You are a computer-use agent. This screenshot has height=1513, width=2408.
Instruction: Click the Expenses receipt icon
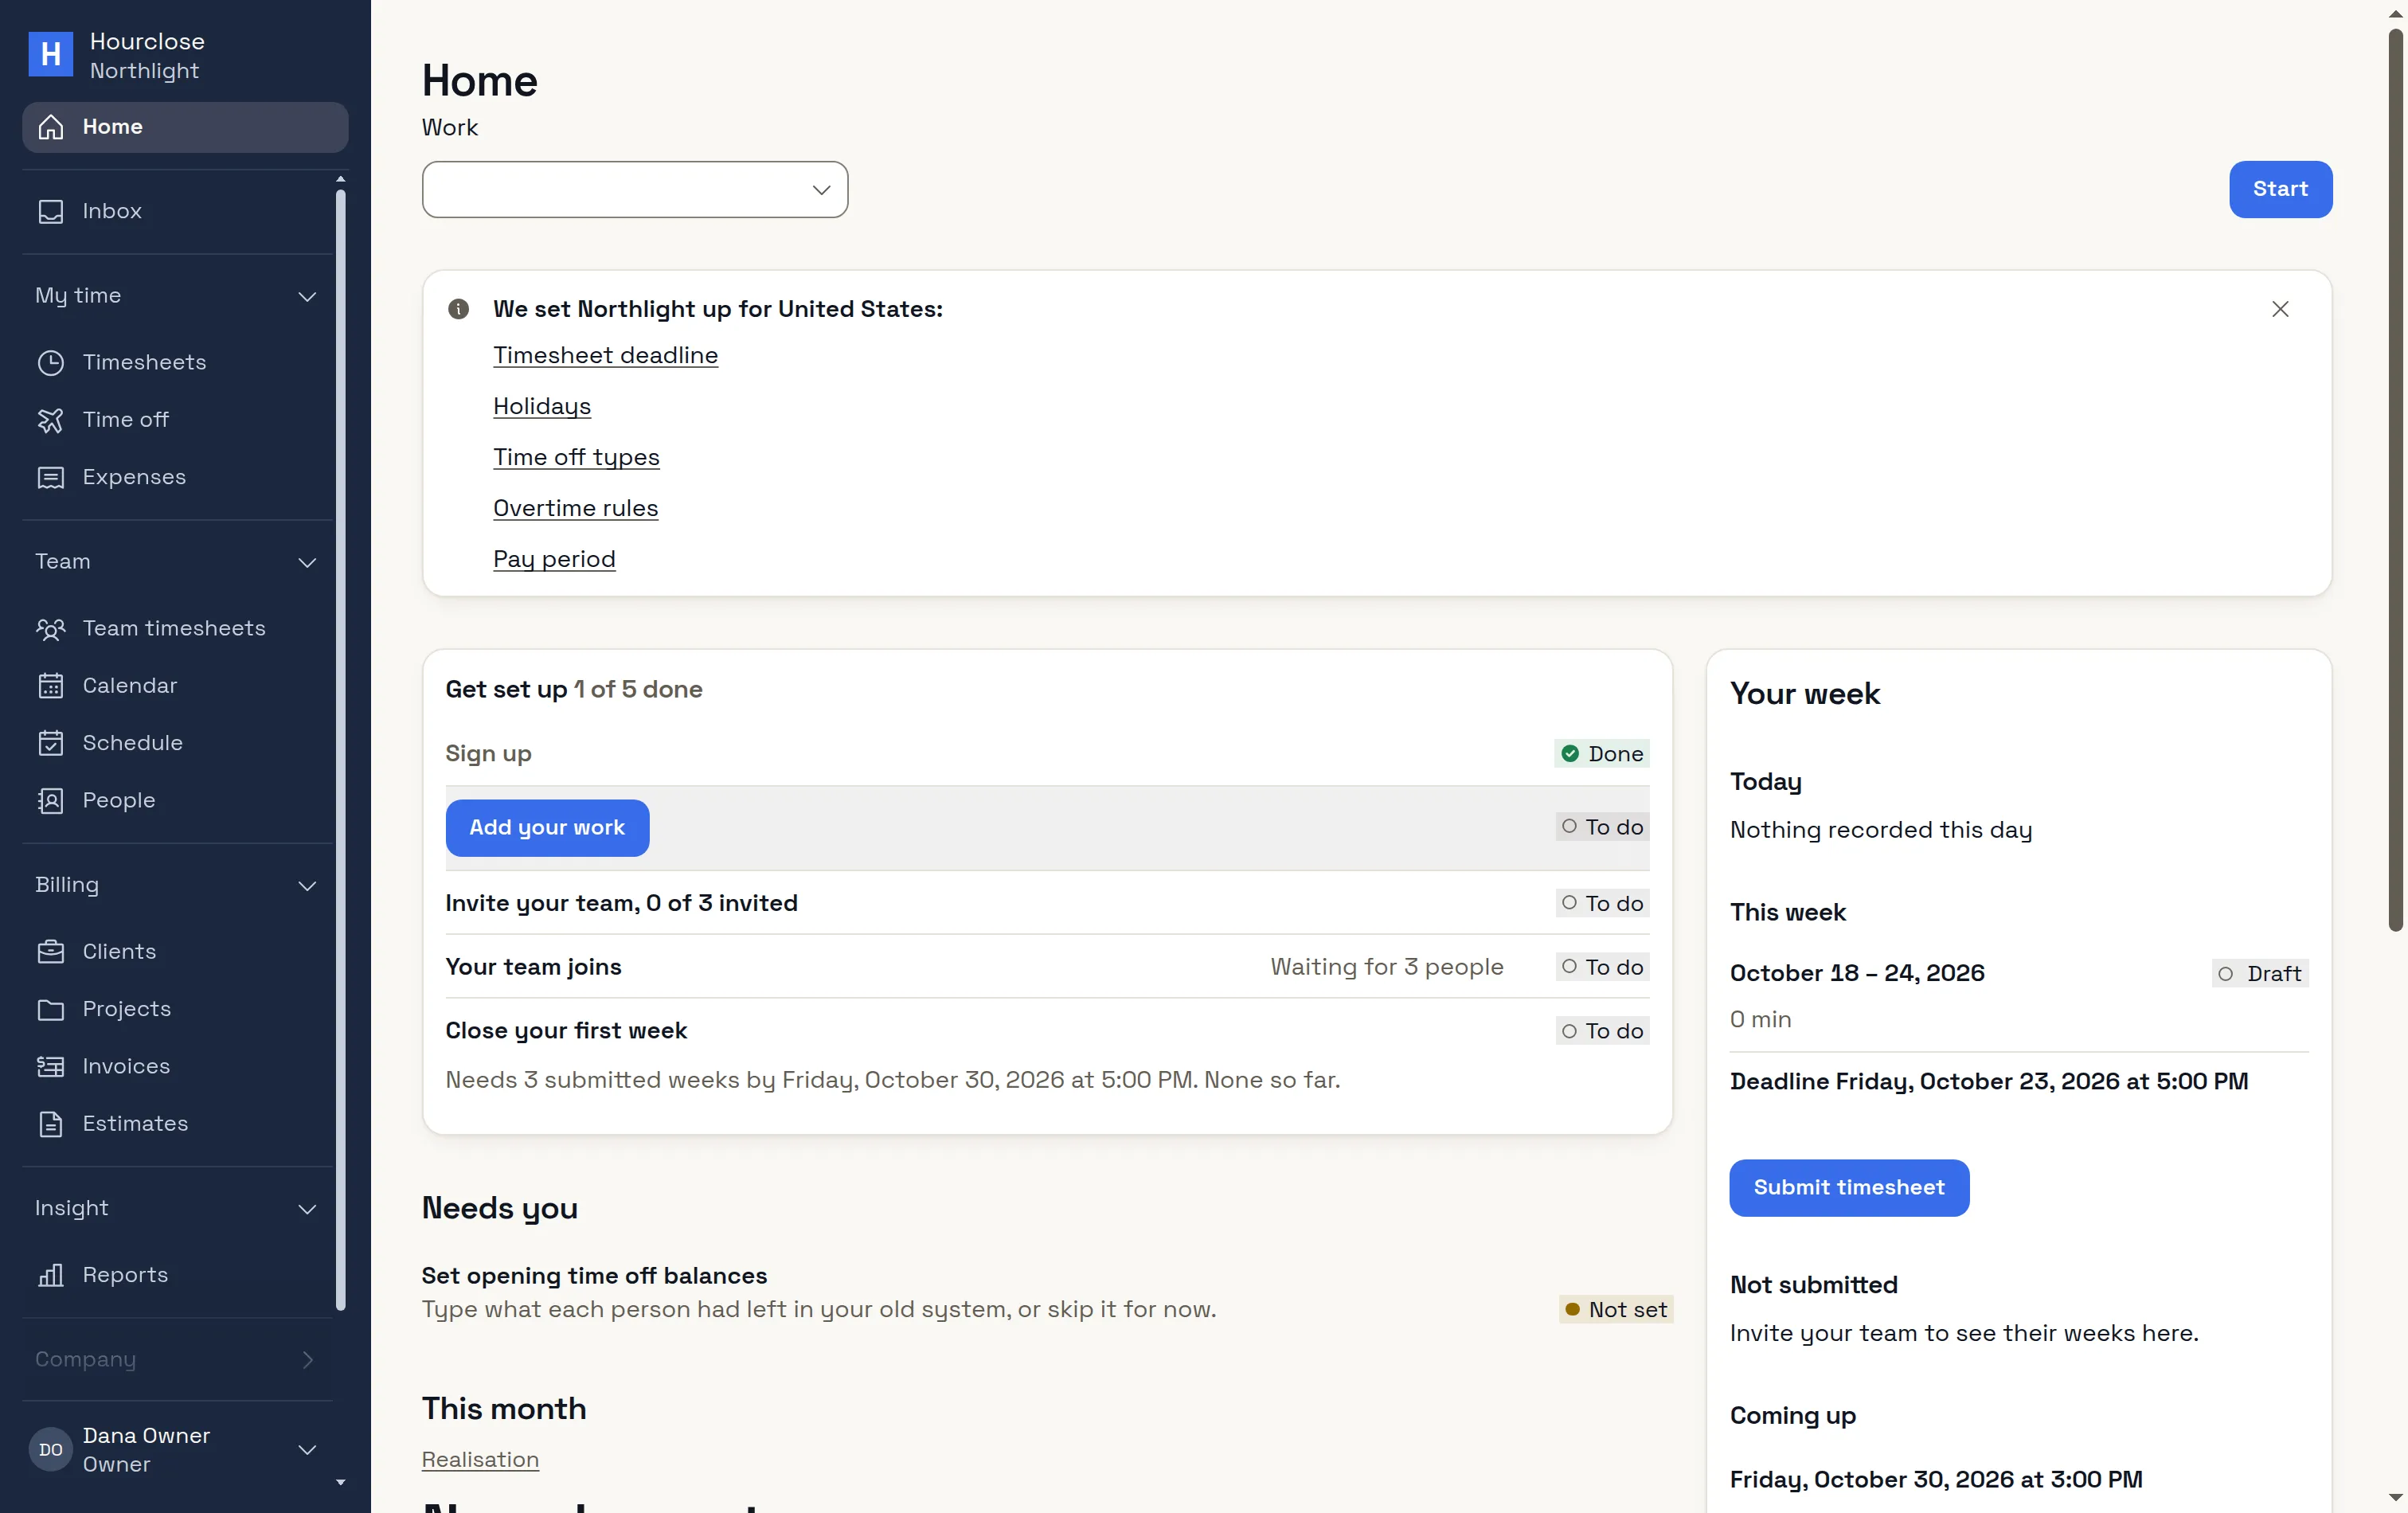click(x=50, y=477)
